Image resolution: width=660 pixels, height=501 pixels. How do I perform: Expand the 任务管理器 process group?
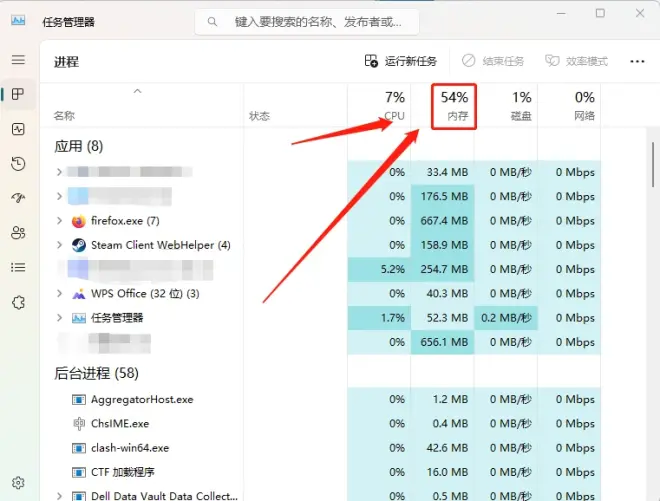pyautogui.click(x=60, y=318)
